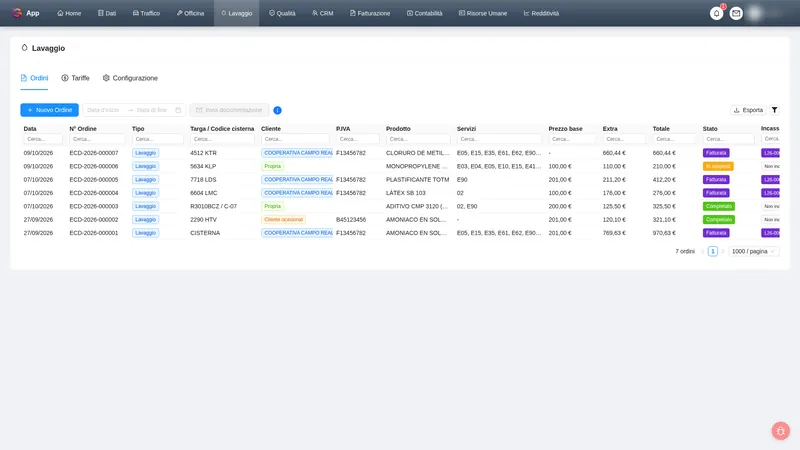Click Completato badge of order ECD-2026-000003
The image size is (800, 450).
click(718, 206)
